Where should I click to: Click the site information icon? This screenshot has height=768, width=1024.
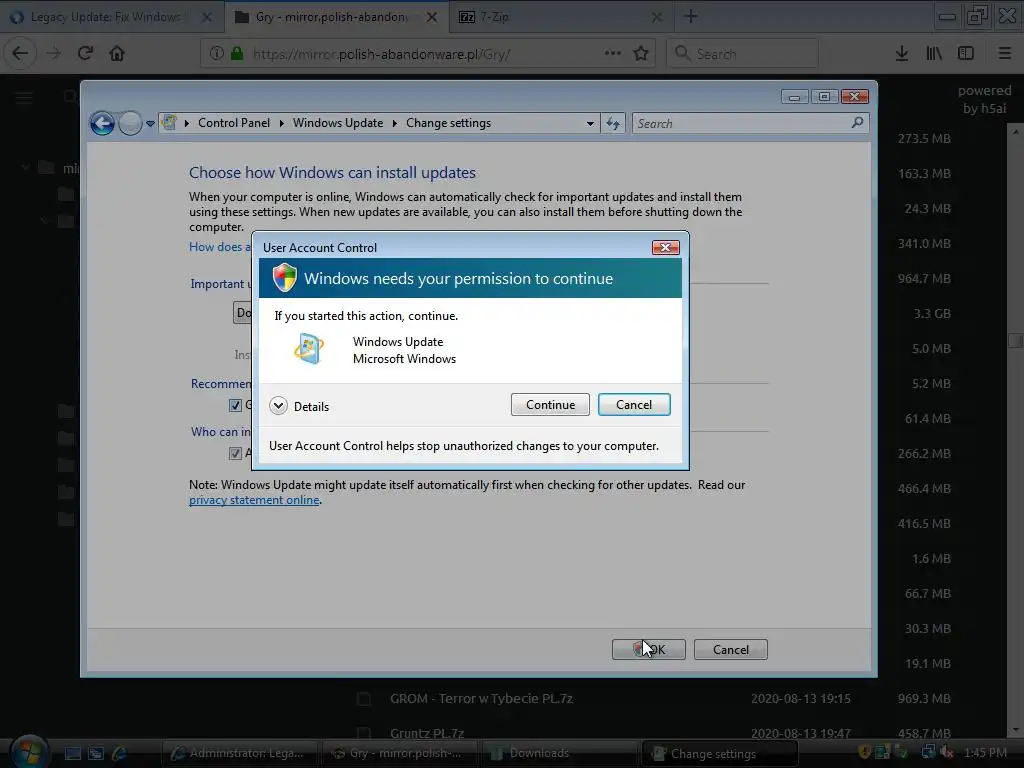(x=216, y=54)
